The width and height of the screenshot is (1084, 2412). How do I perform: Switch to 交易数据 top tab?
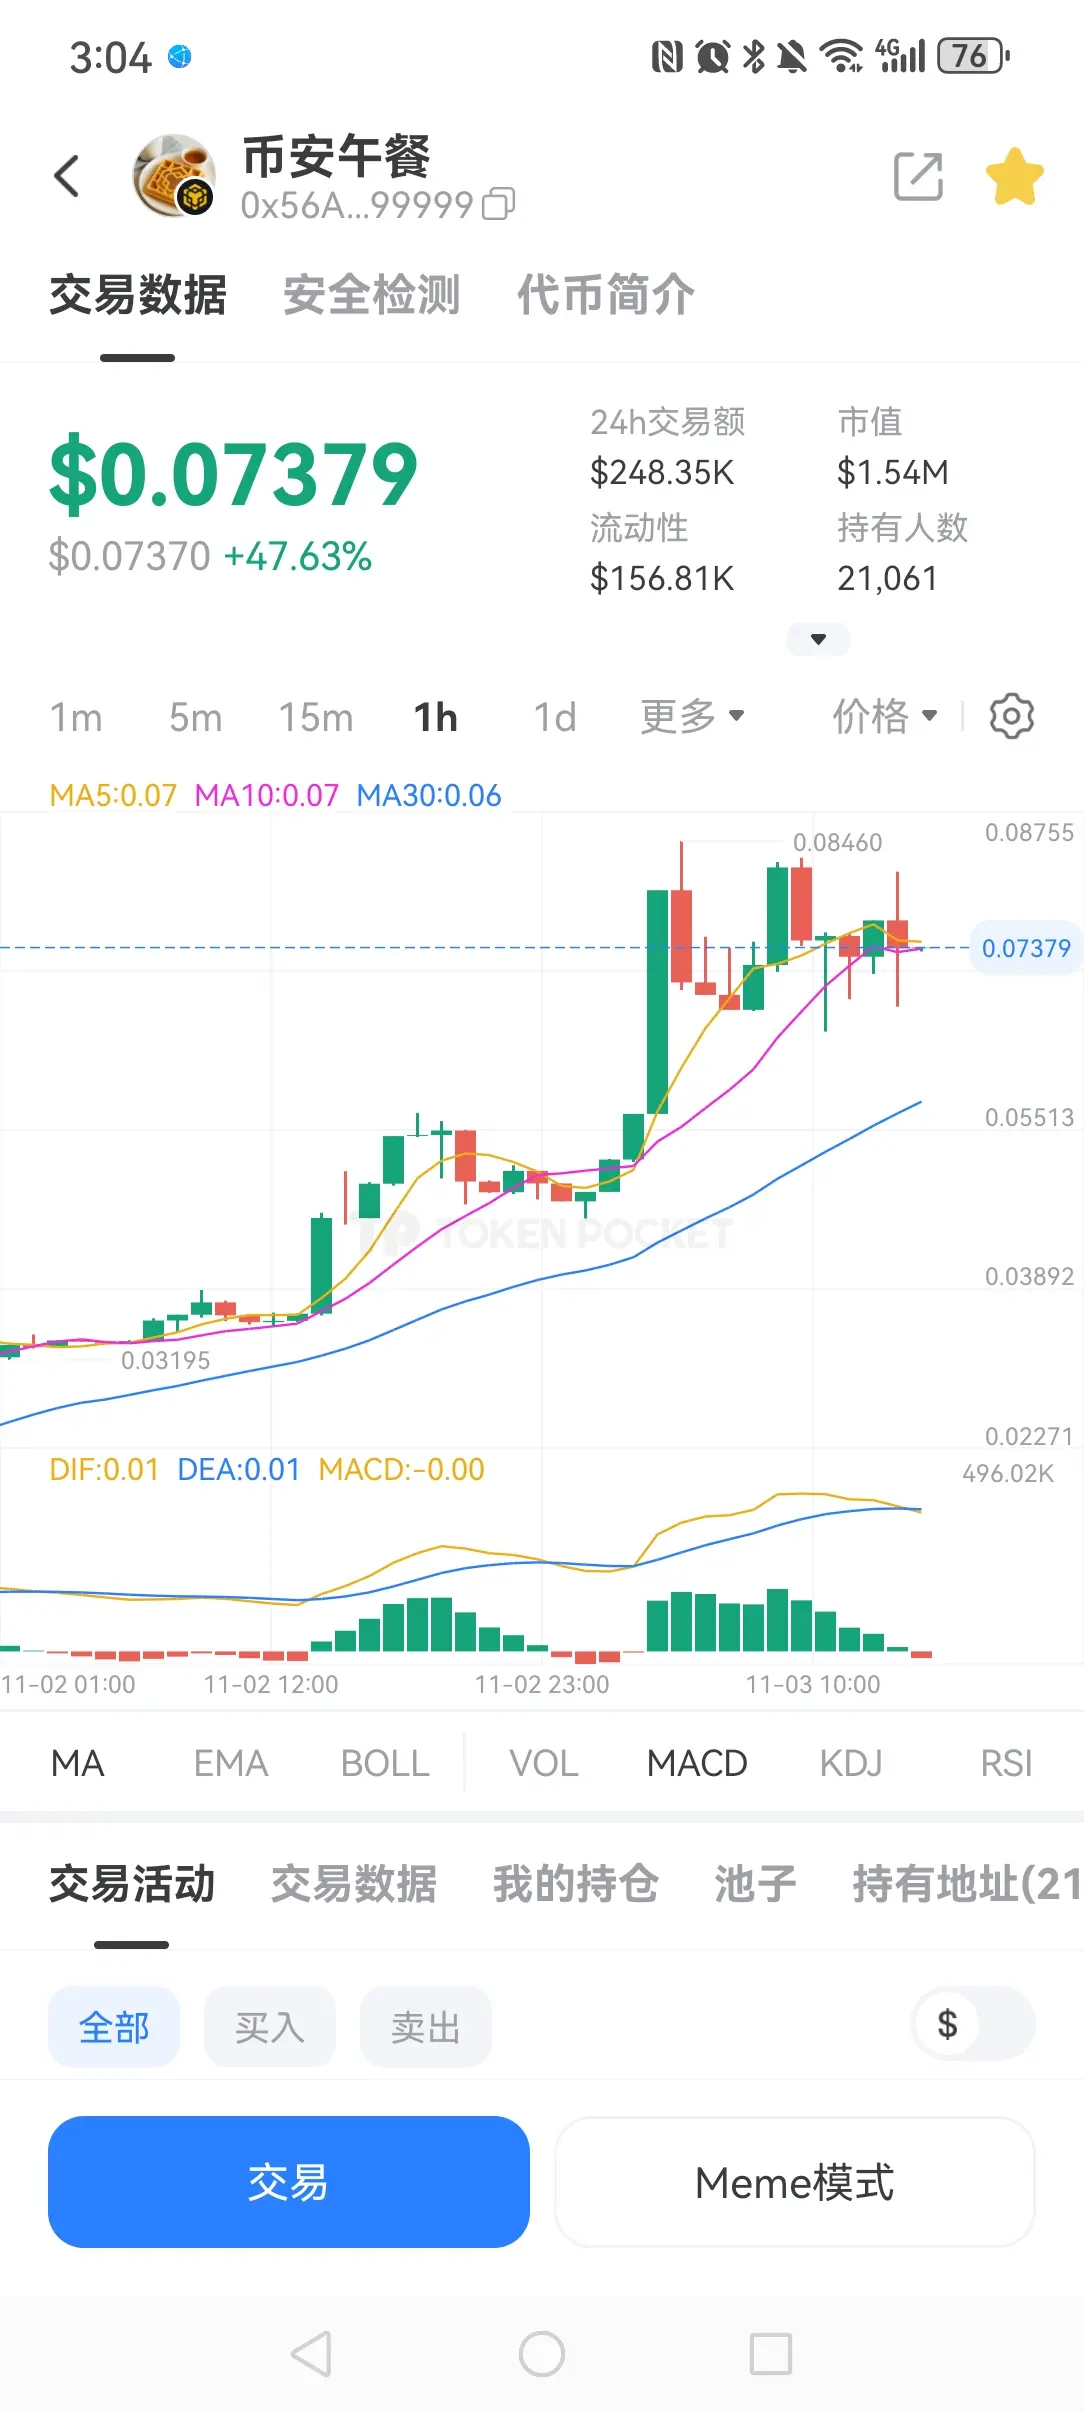(138, 295)
